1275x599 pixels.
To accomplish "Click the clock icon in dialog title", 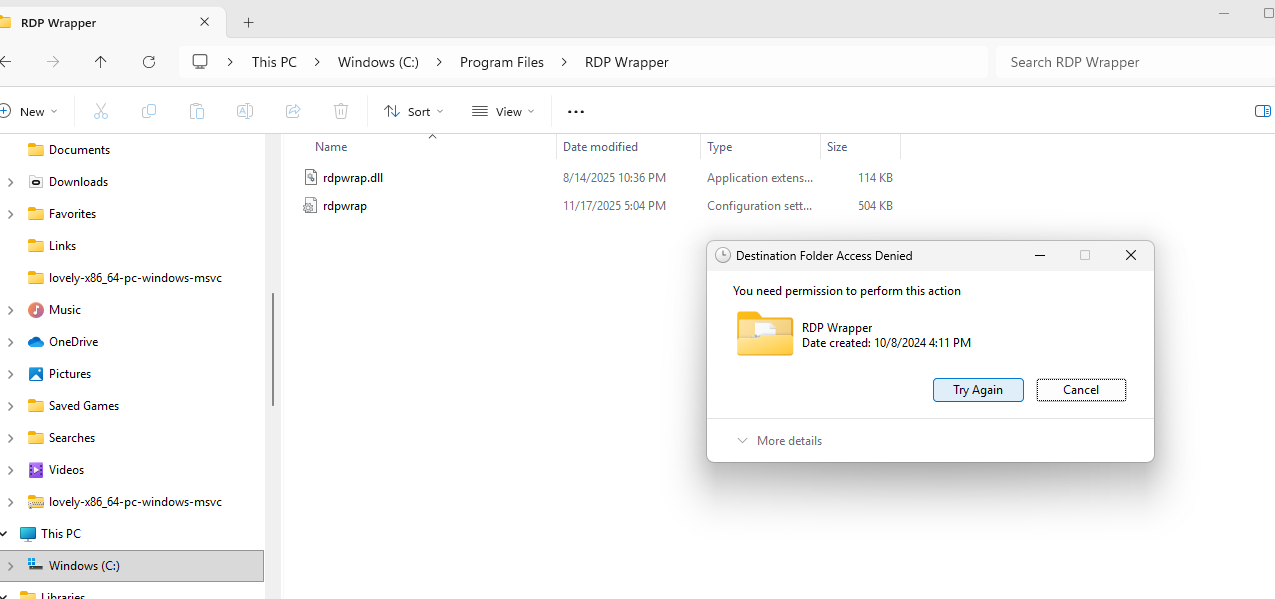I will click(723, 255).
